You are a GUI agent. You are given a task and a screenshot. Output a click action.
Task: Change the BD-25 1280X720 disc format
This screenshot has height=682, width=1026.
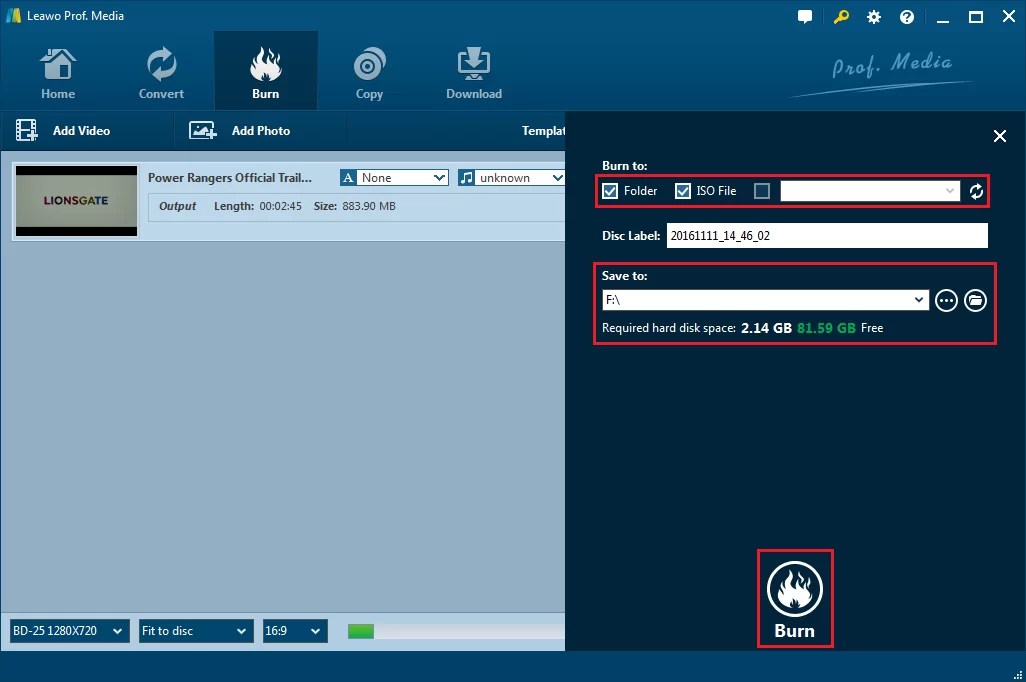(x=68, y=631)
